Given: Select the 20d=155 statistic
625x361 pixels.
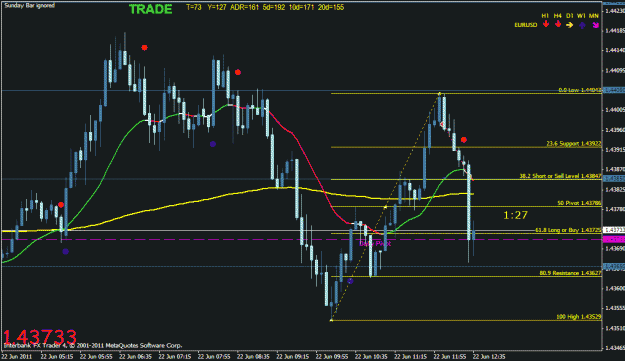Looking at the screenshot, I should tap(331, 7).
